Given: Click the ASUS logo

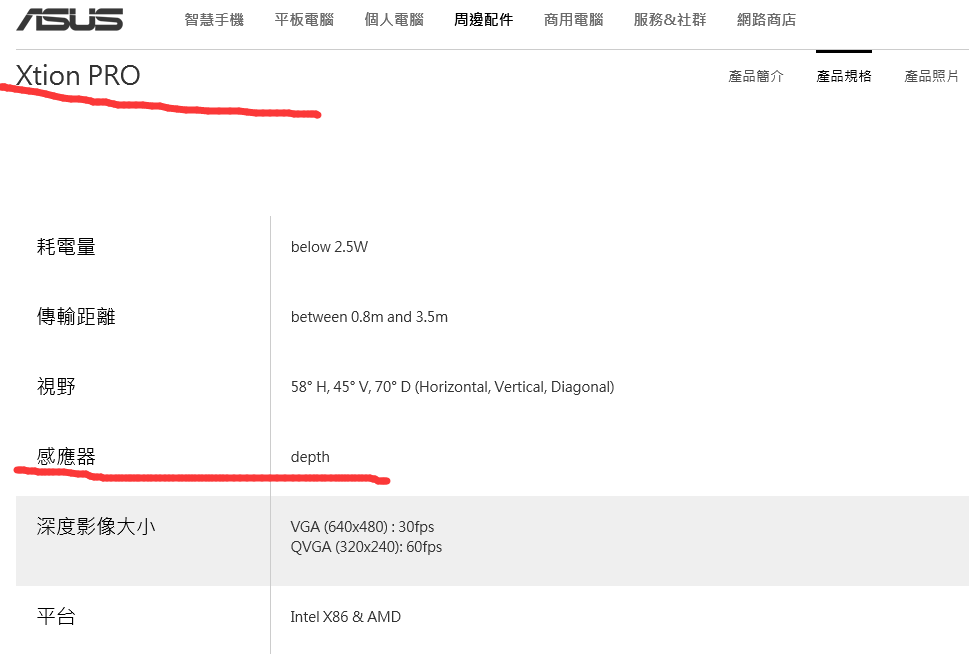Looking at the screenshot, I should click(70, 20).
